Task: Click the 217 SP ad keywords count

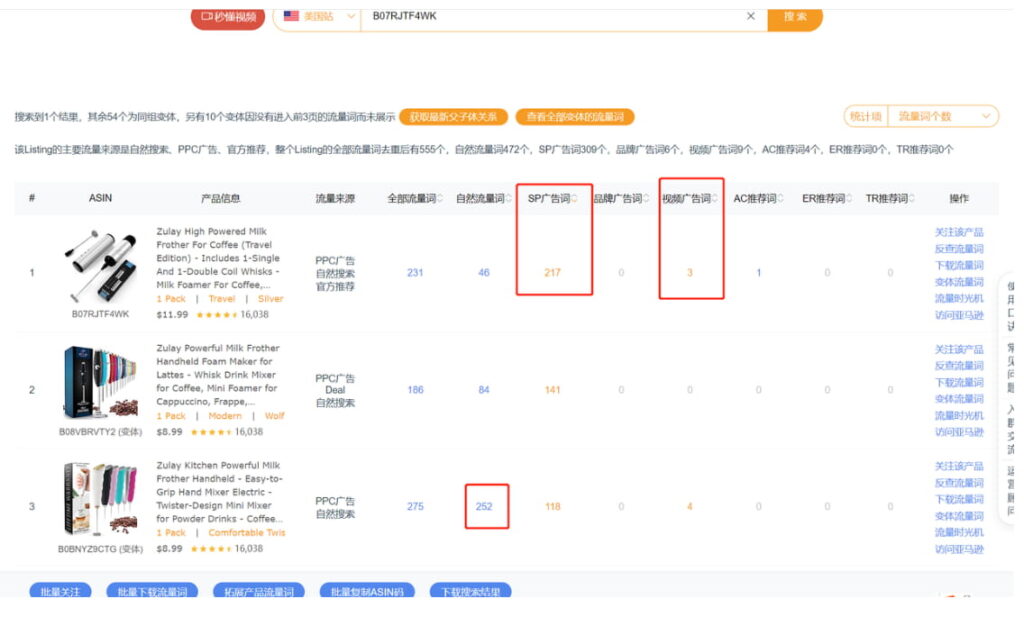Action: coord(552,273)
